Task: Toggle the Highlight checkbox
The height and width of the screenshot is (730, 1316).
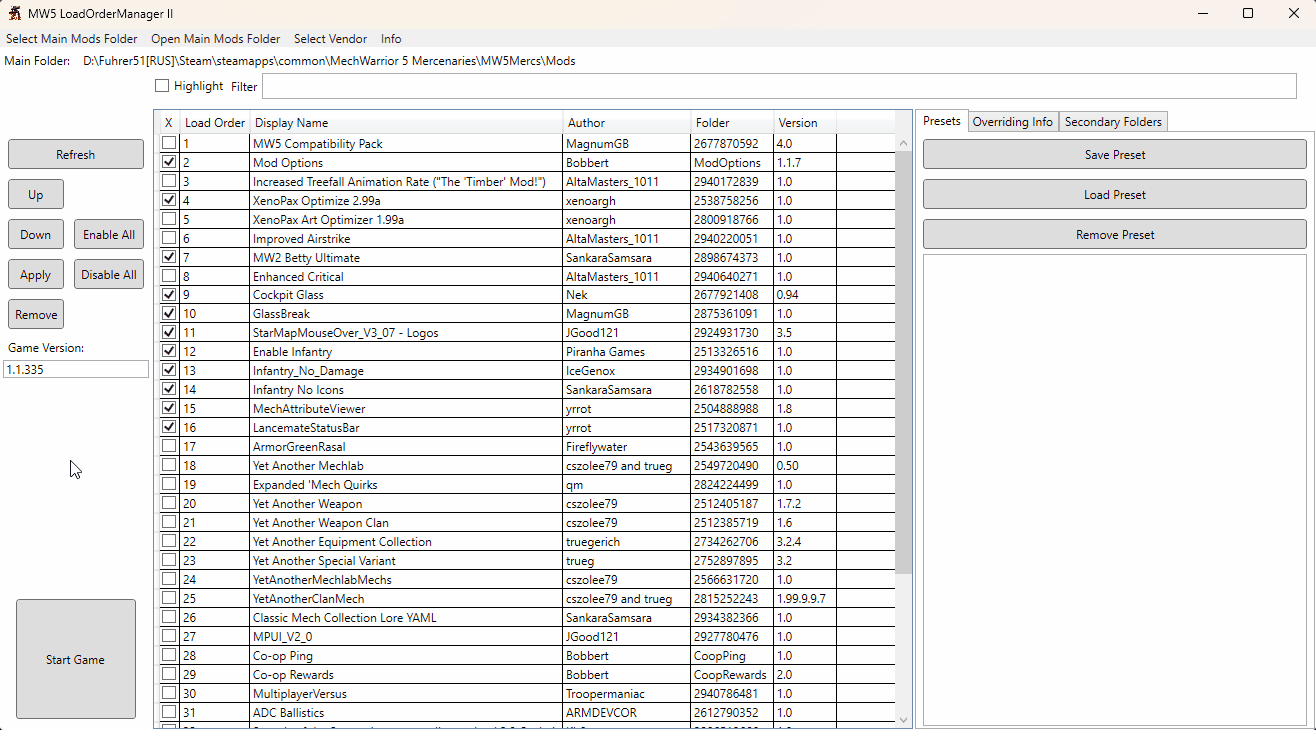Action: tap(162, 86)
